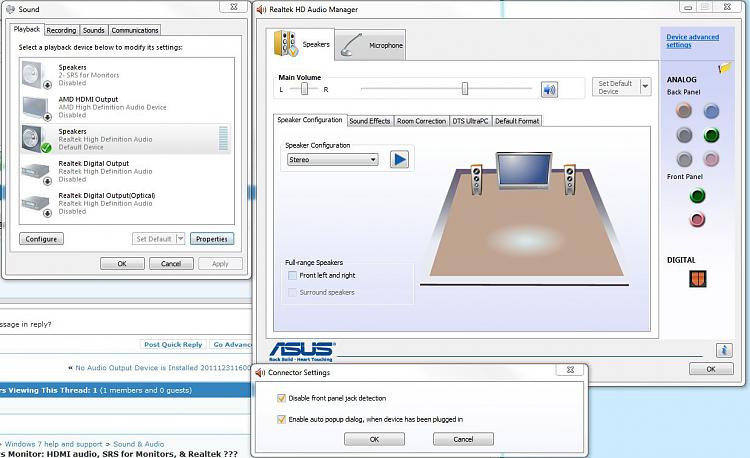Switch to the Microphone device tab
This screenshot has height=458, width=750.
(x=370, y=45)
